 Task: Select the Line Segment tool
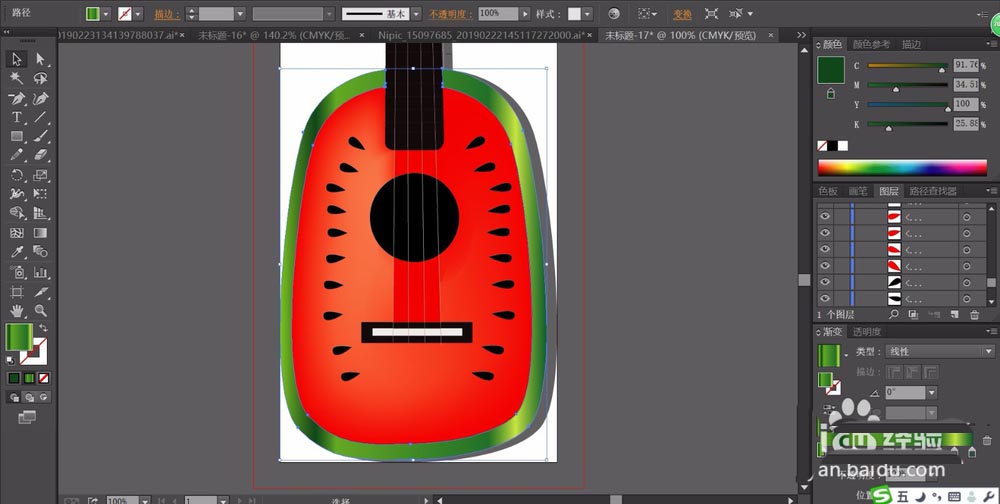click(x=41, y=117)
